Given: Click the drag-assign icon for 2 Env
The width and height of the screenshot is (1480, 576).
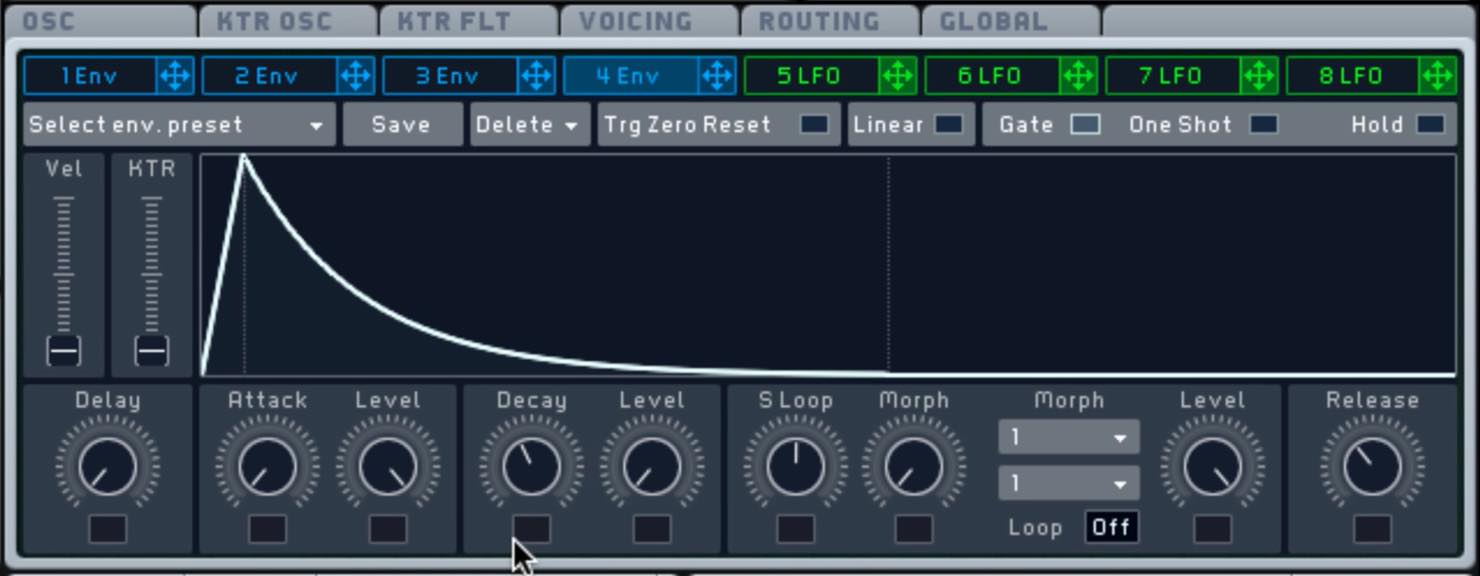Looking at the screenshot, I should [356, 76].
